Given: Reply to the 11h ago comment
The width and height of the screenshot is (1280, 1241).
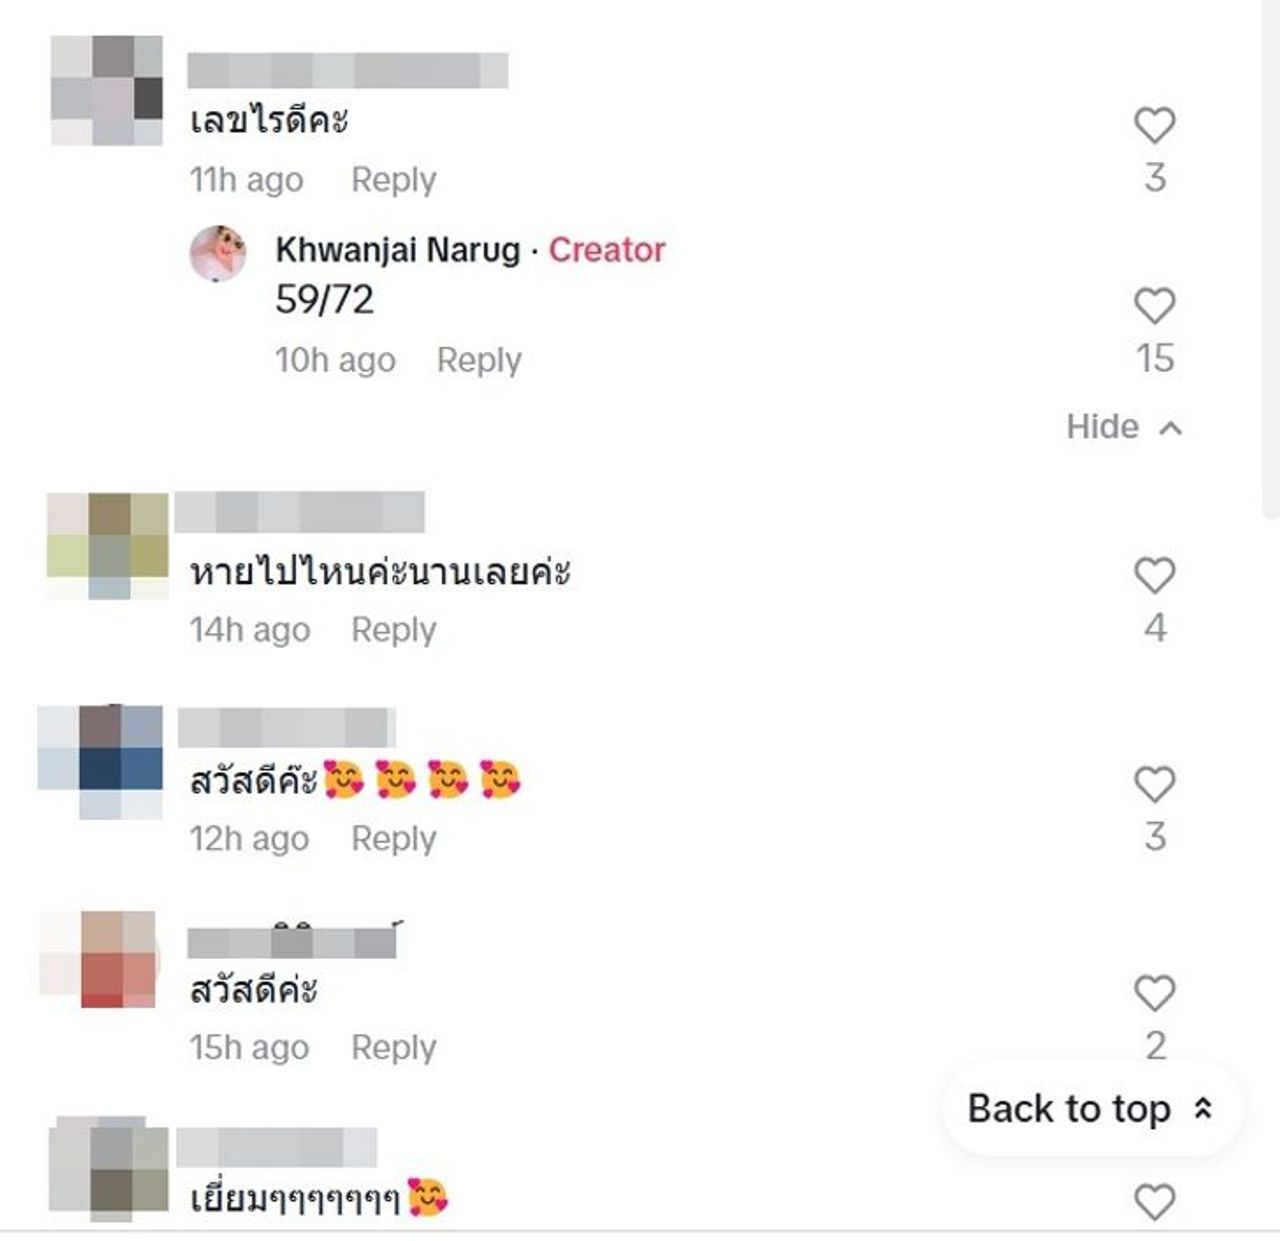Looking at the screenshot, I should (393, 180).
